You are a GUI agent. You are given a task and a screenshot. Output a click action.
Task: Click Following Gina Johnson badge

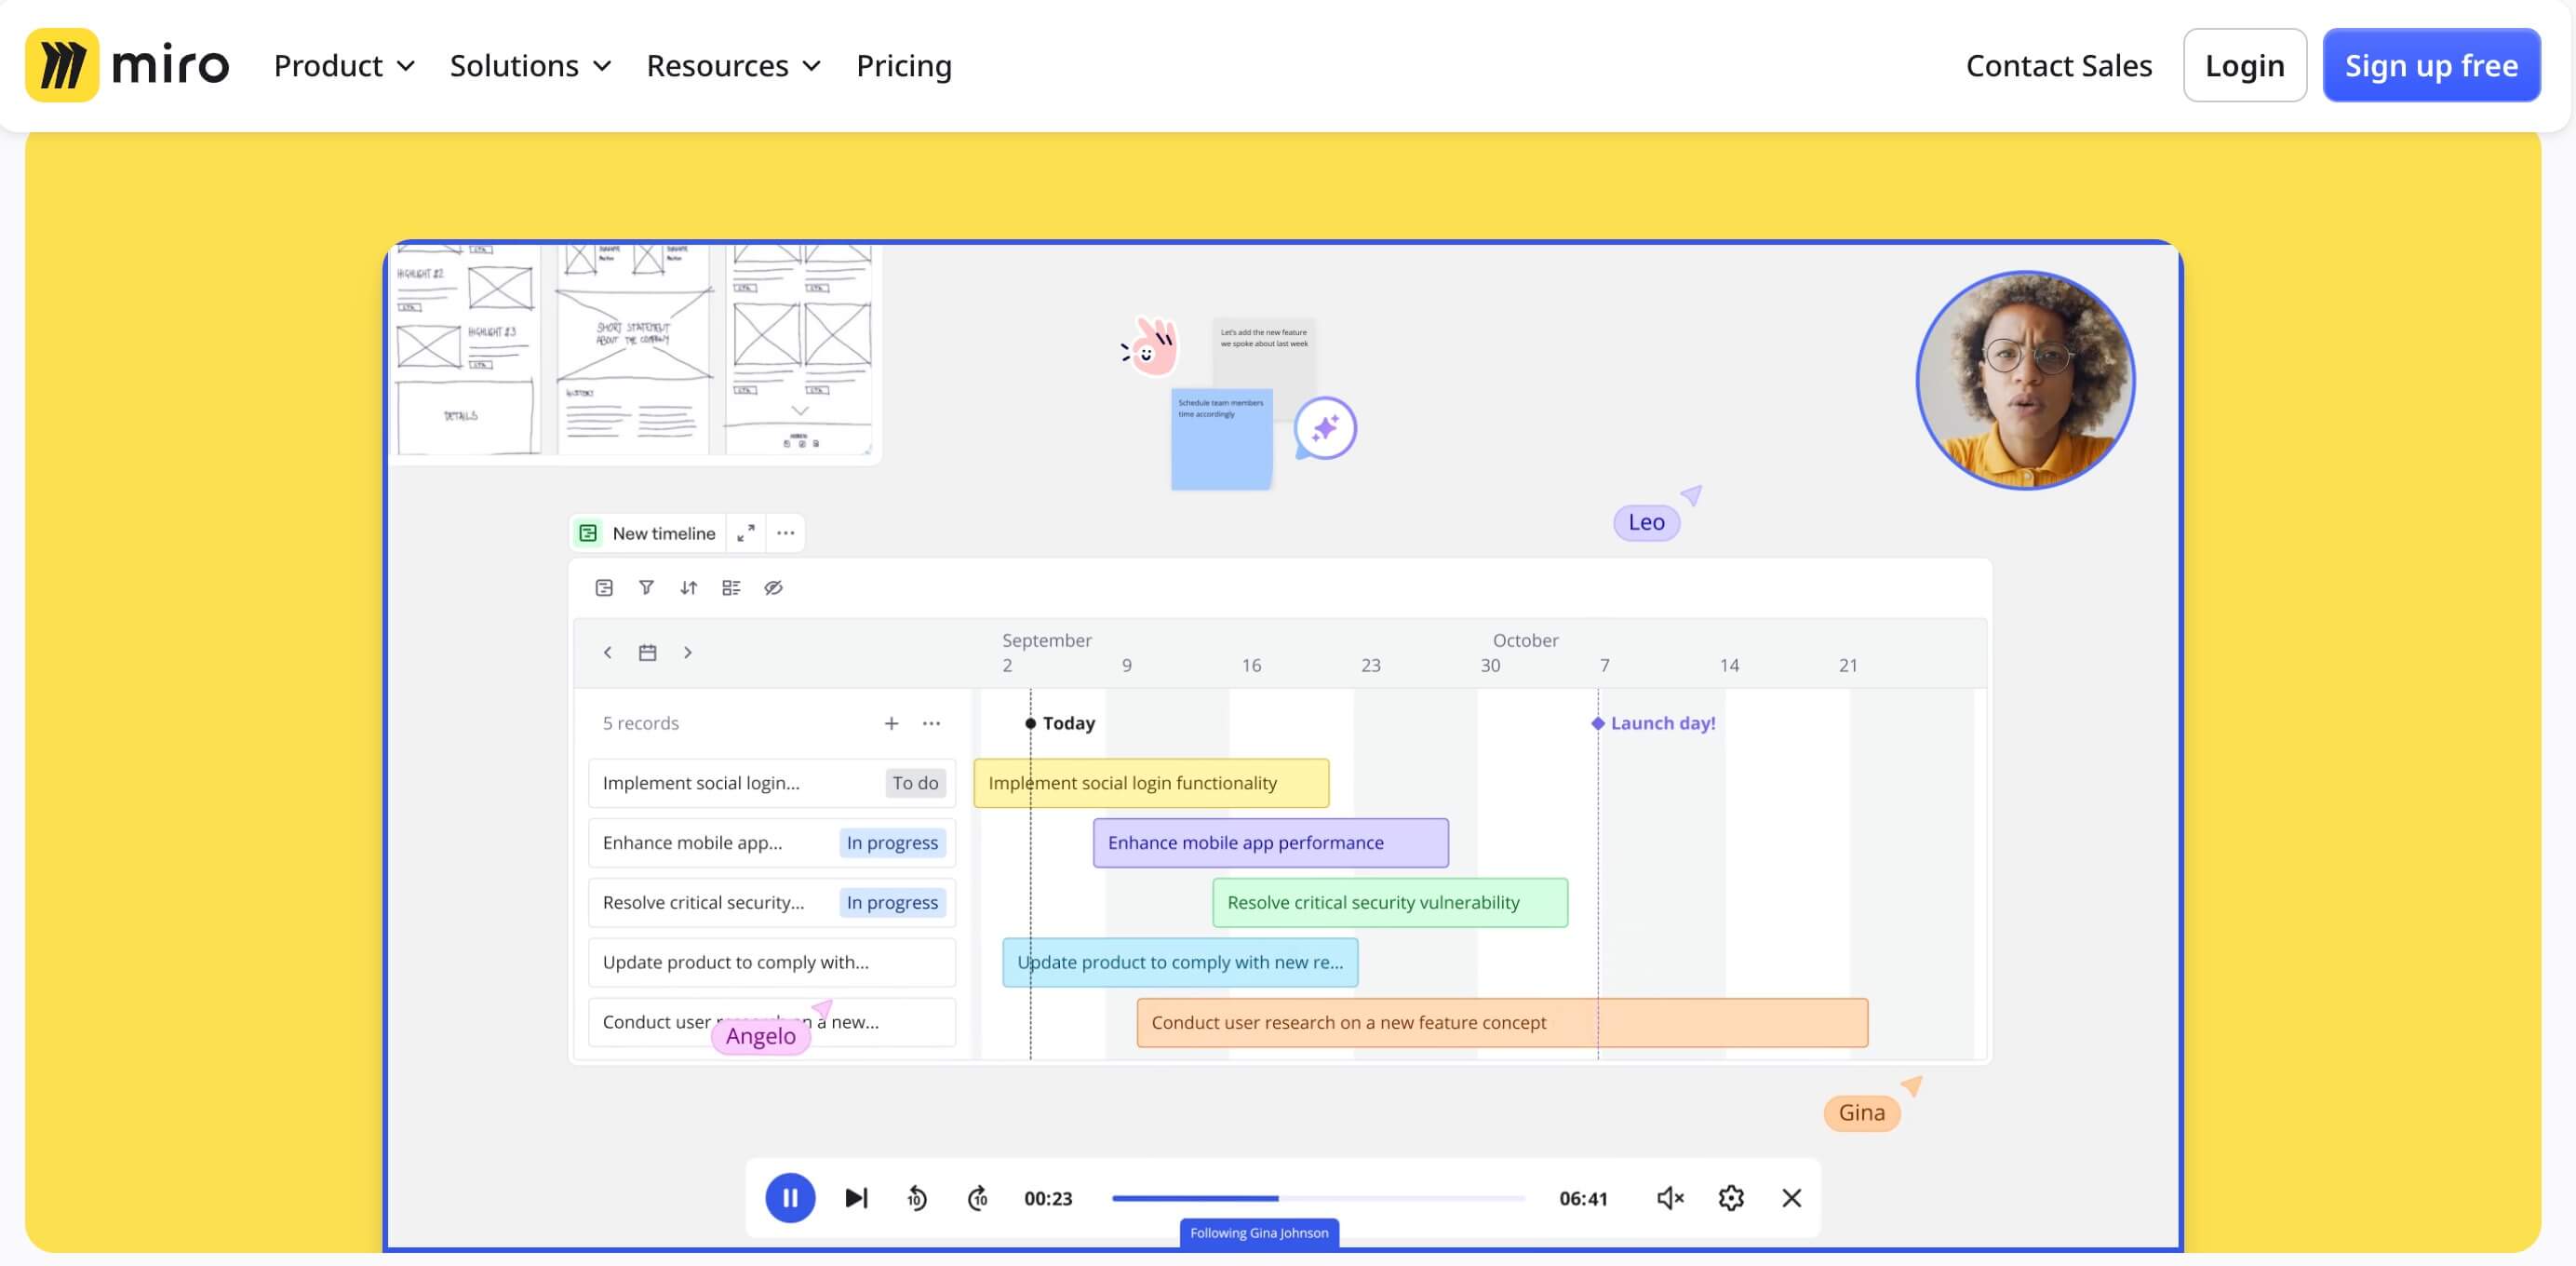tap(1259, 1233)
